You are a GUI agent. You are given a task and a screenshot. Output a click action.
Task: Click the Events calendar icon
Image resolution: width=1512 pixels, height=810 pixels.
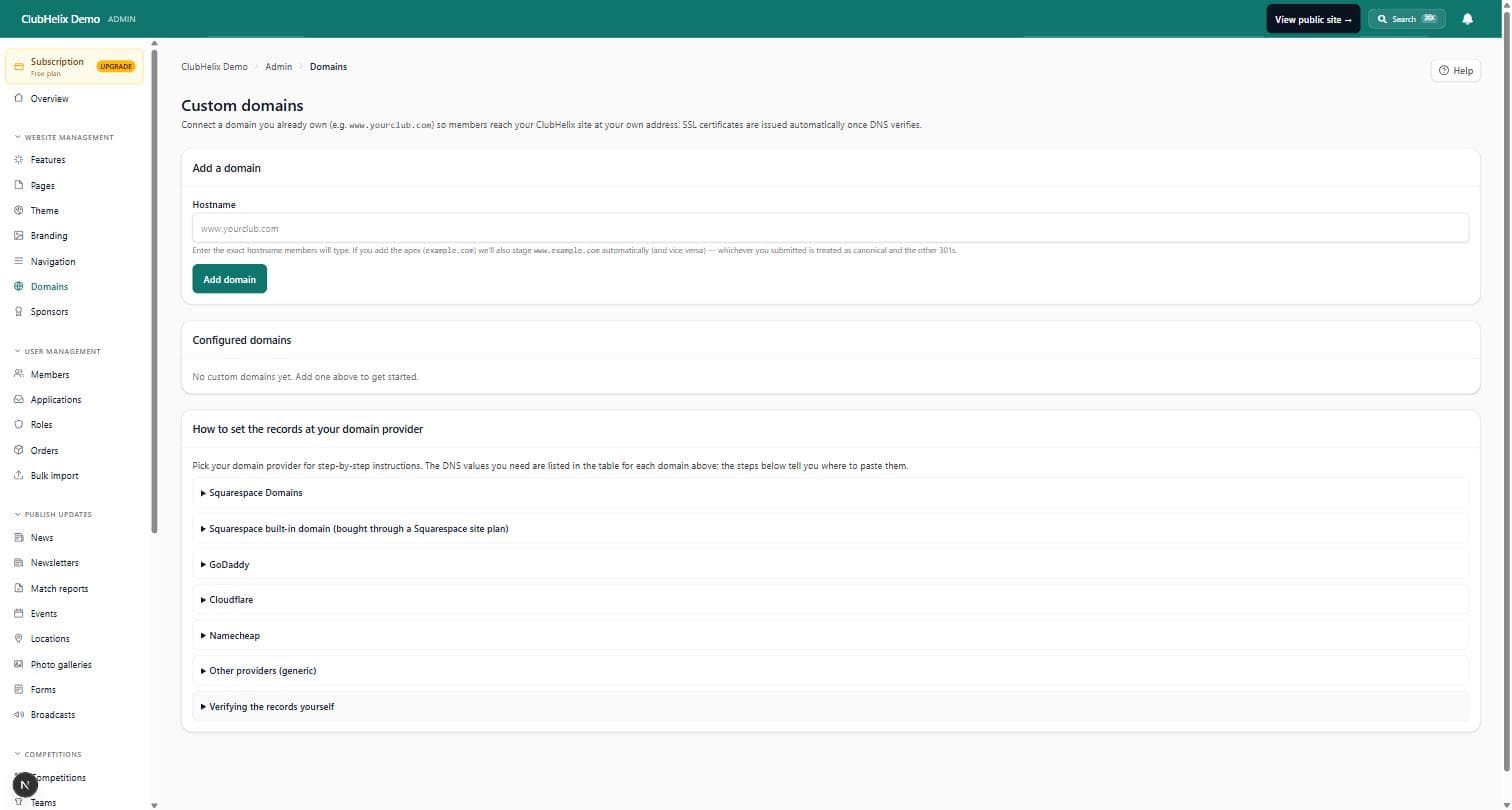click(19, 613)
